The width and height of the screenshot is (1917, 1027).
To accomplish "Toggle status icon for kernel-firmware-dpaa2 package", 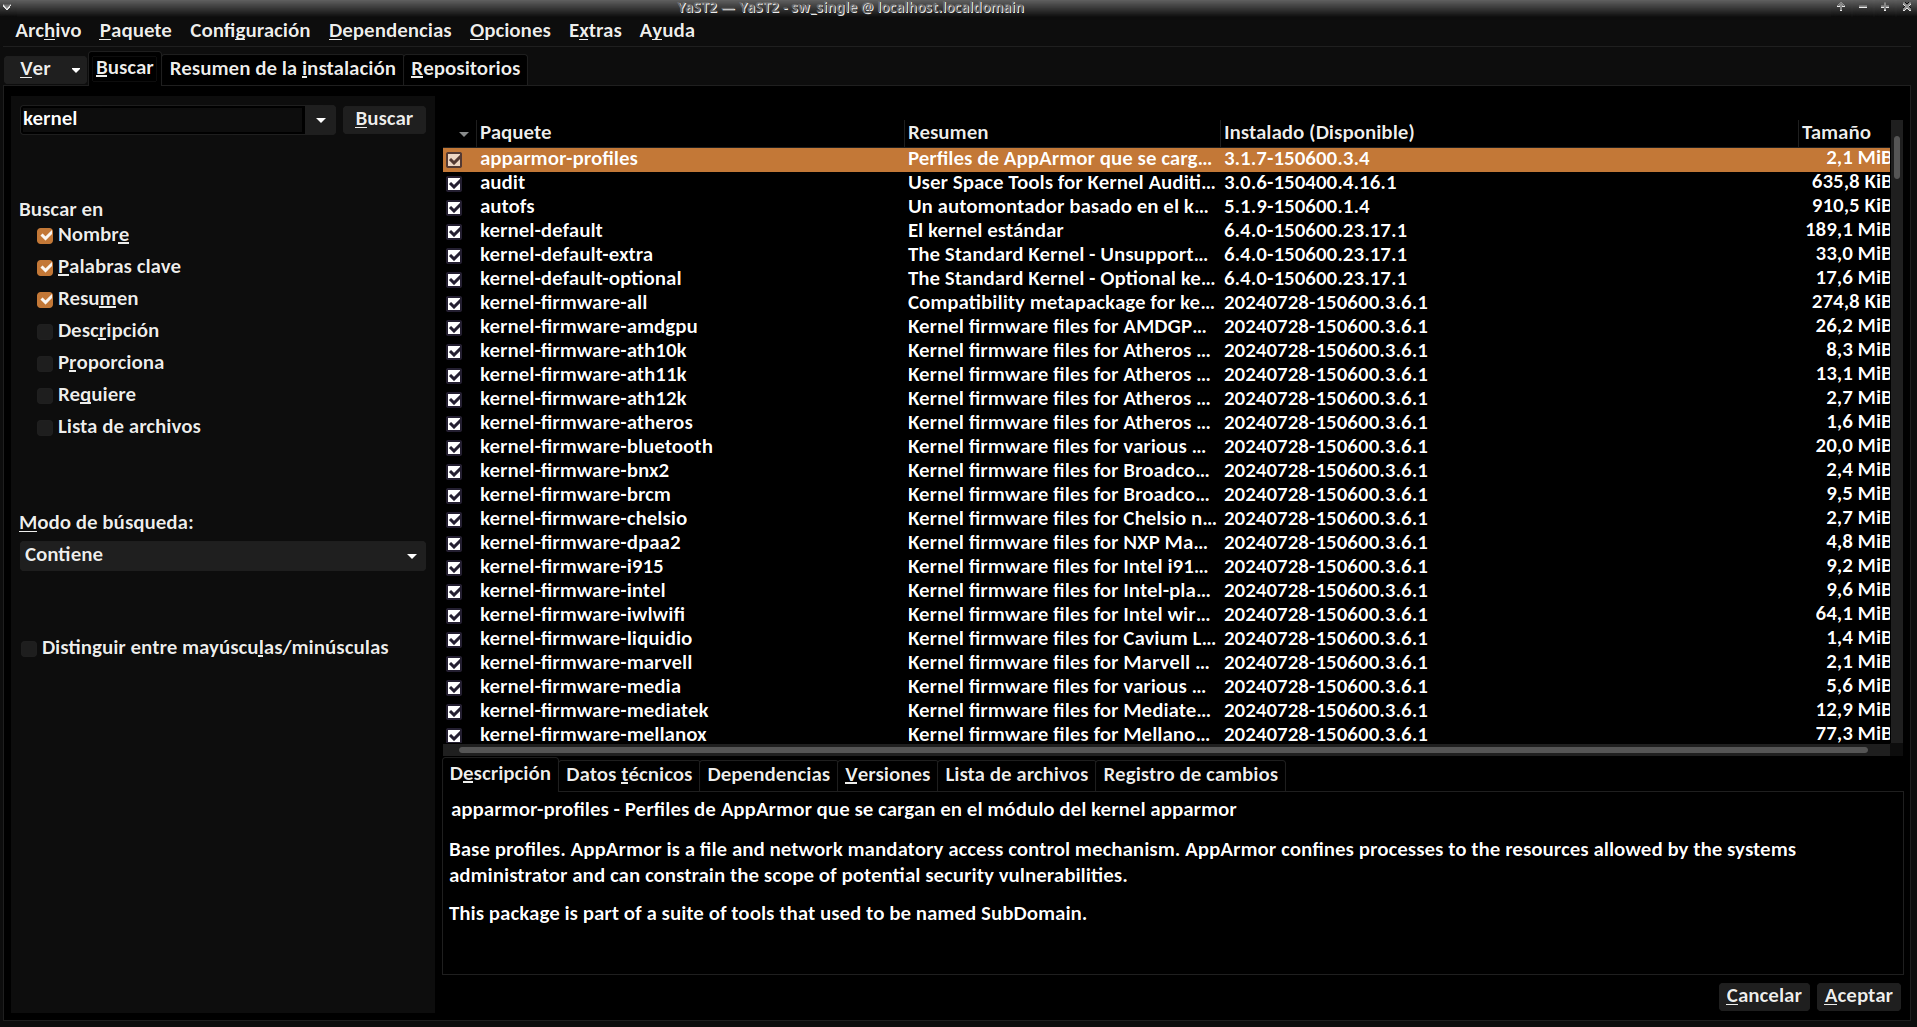I will coord(454,543).
